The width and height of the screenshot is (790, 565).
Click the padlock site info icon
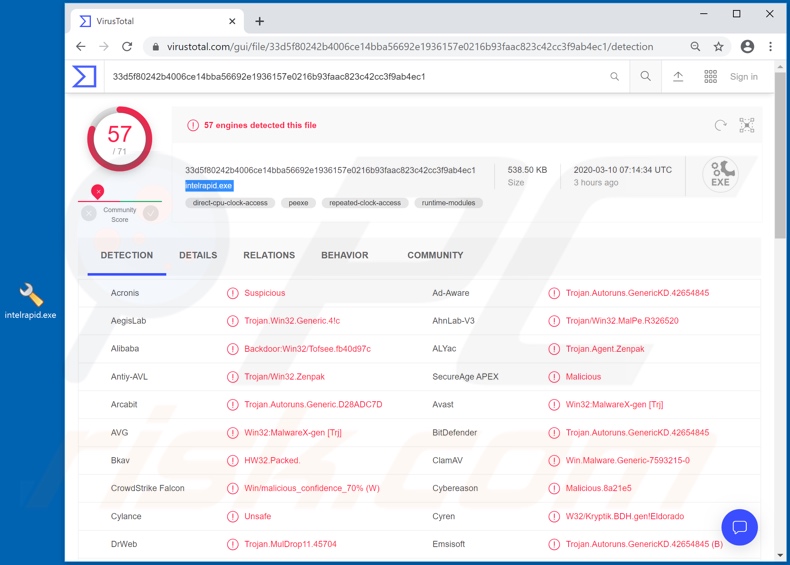(x=156, y=47)
